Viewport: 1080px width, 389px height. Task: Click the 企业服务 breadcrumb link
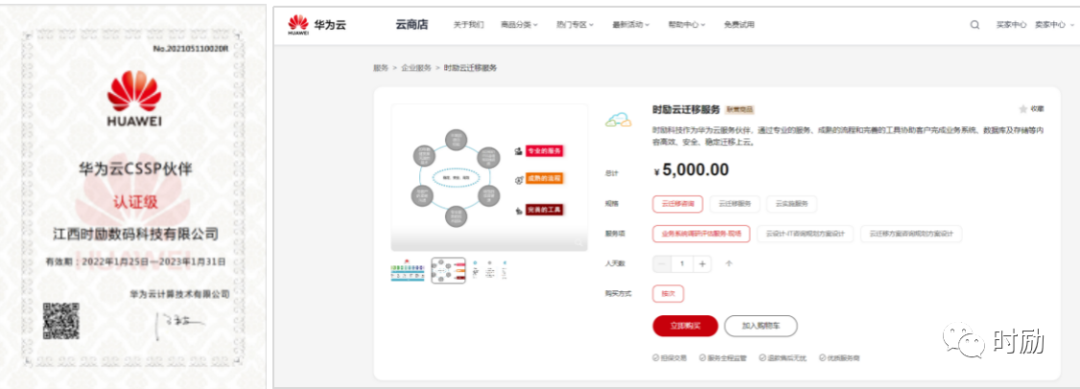click(416, 67)
